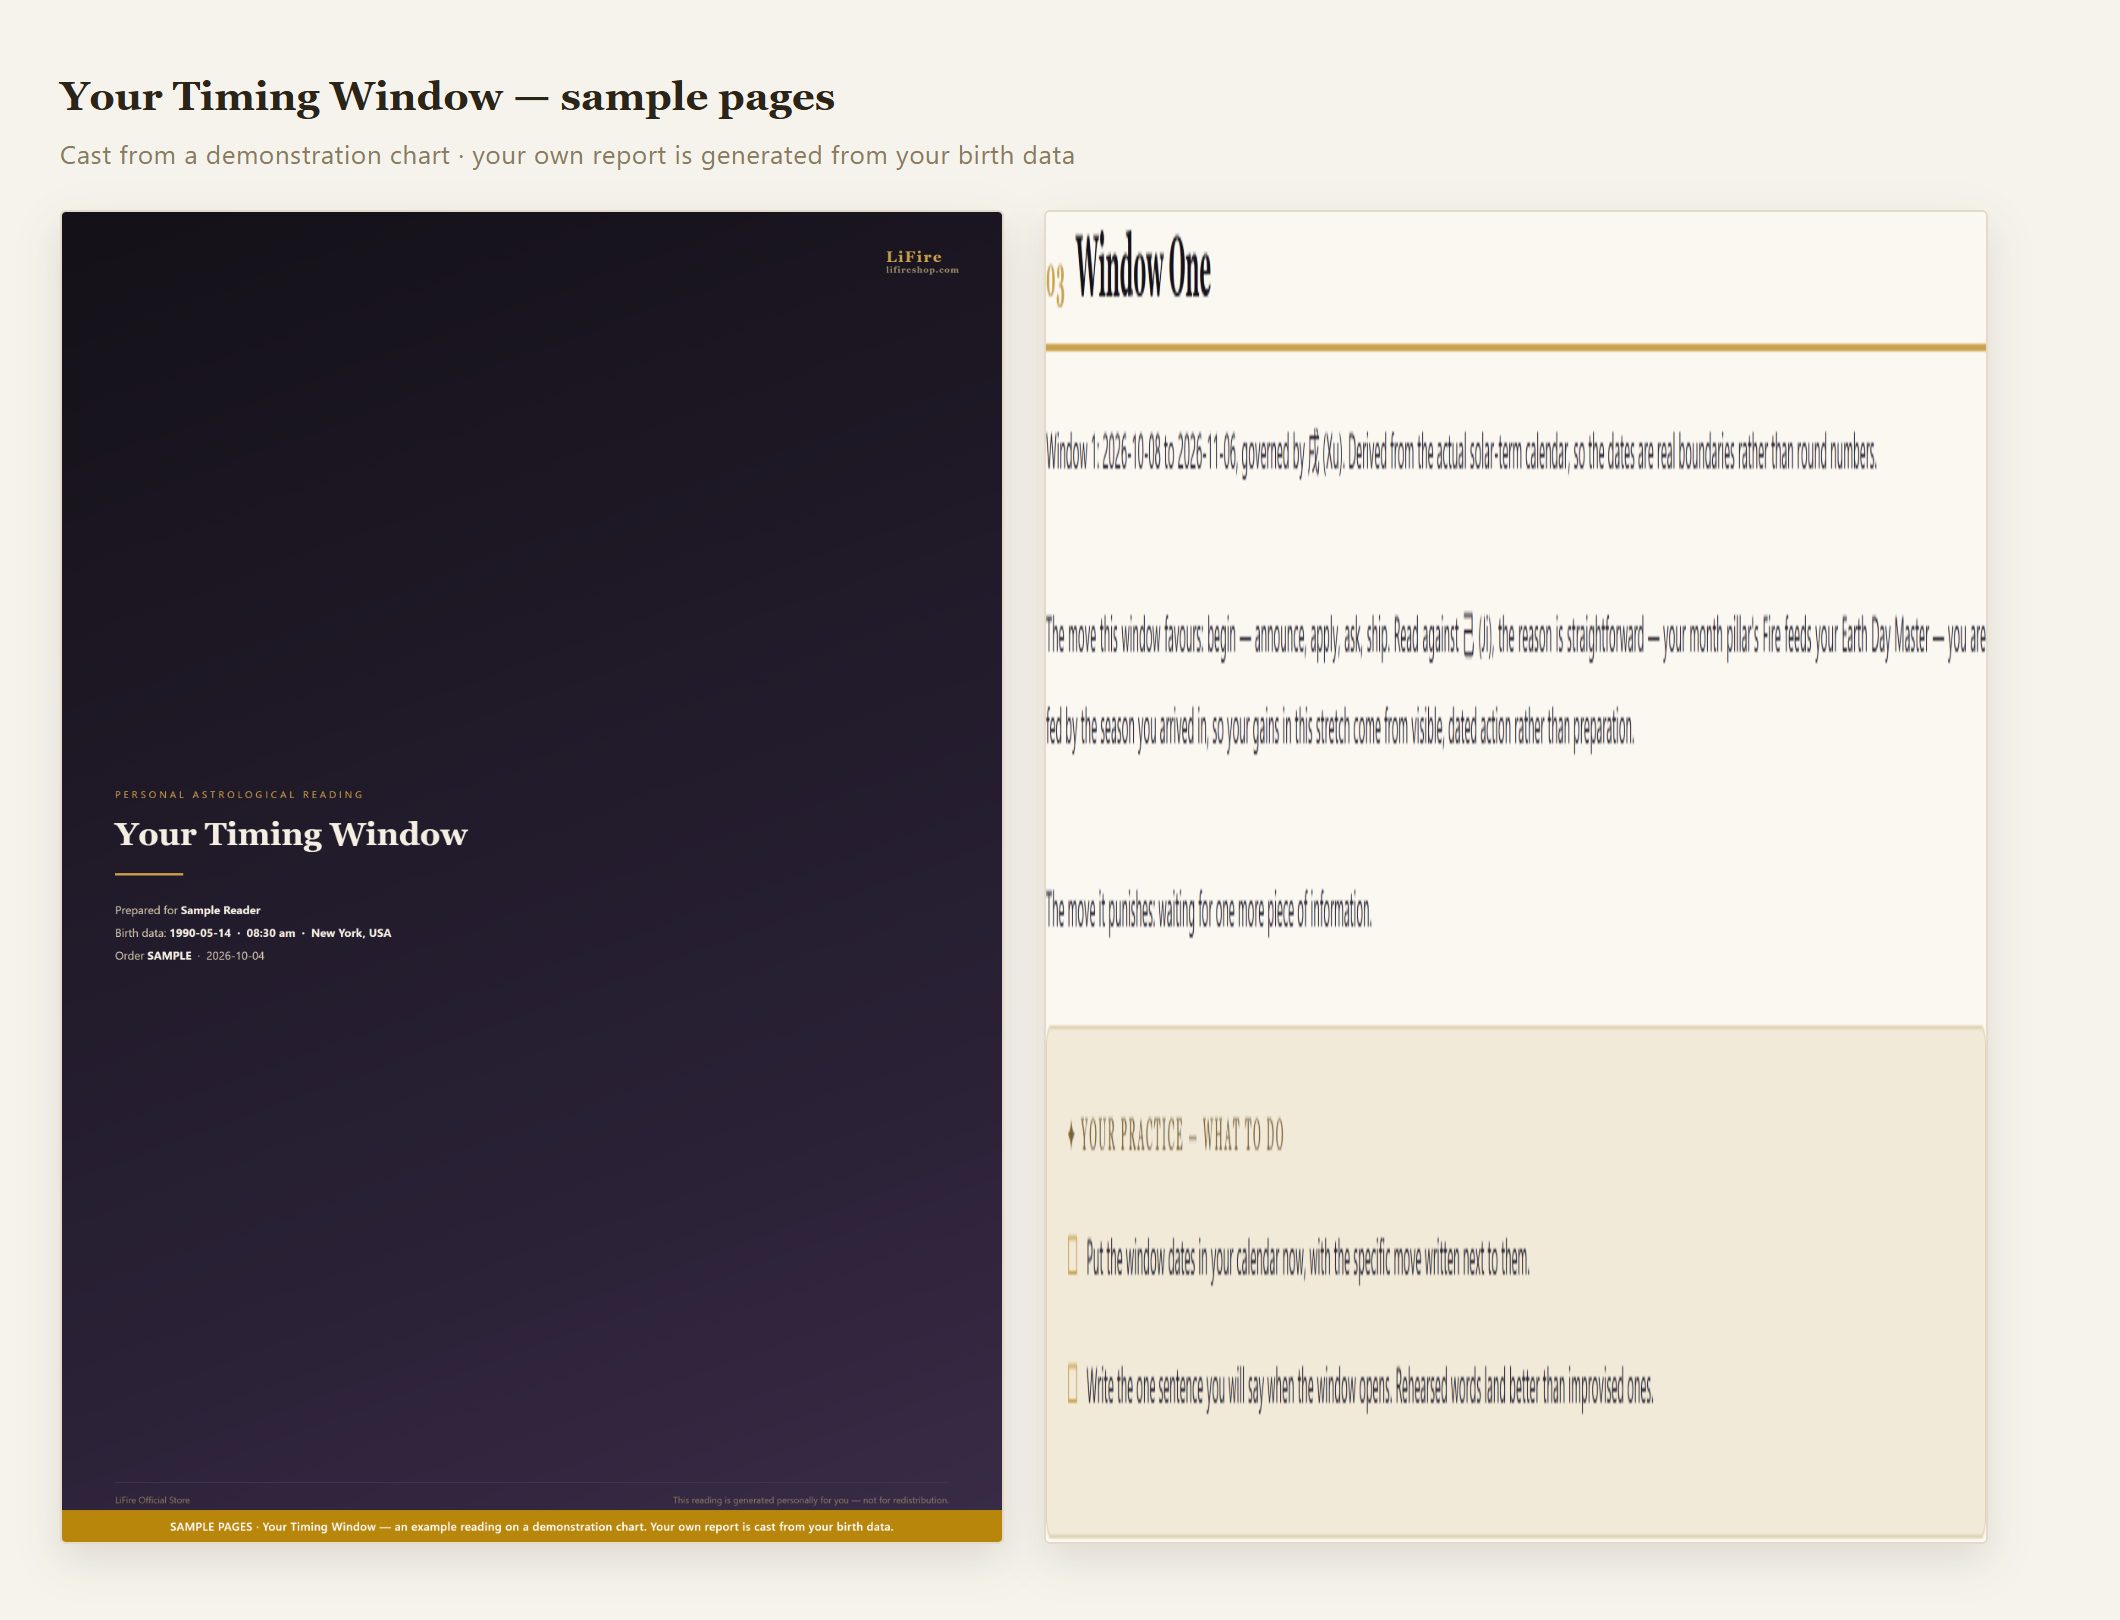Open the cover page sample thumbnail
The width and height of the screenshot is (2120, 1620).
[532, 876]
